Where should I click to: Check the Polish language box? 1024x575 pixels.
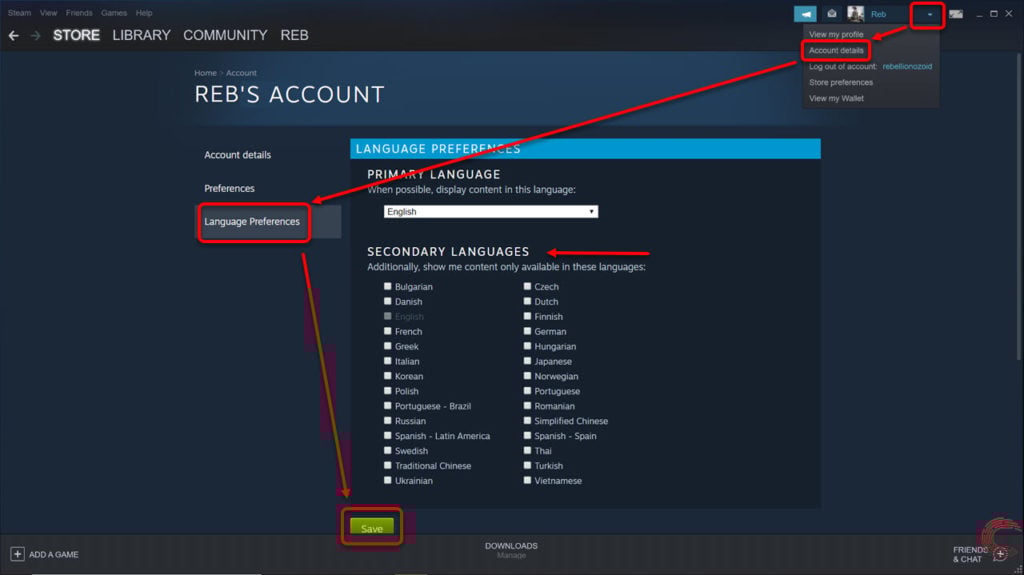coord(387,391)
